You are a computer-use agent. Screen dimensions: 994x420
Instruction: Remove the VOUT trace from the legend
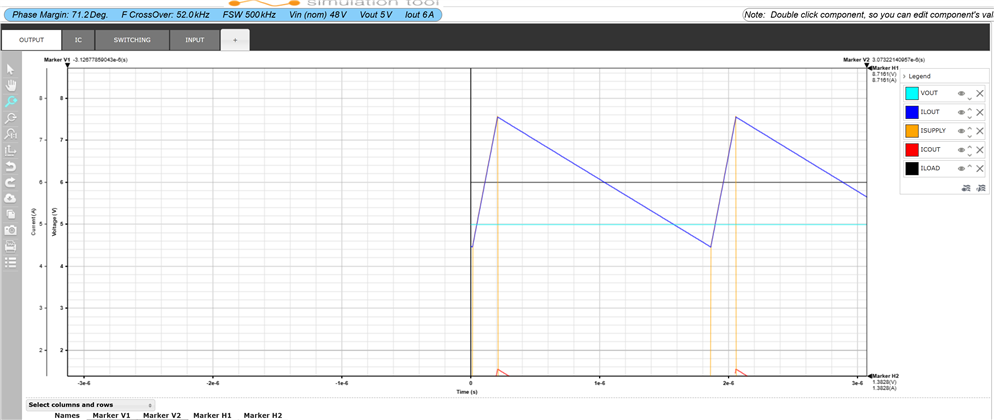point(979,94)
